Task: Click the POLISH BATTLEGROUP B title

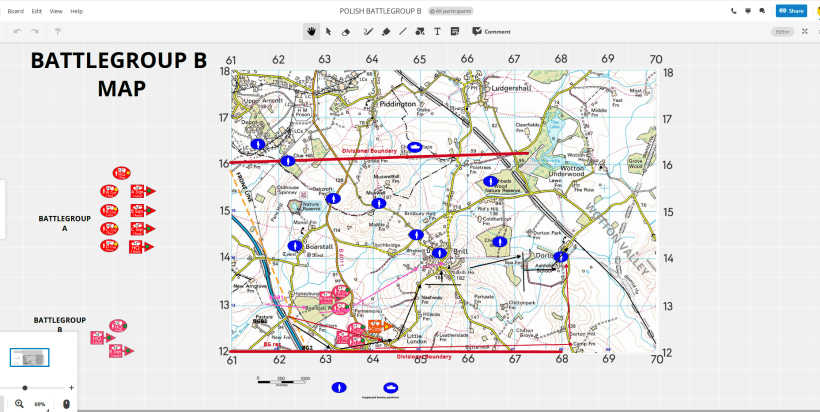Action: (380, 11)
